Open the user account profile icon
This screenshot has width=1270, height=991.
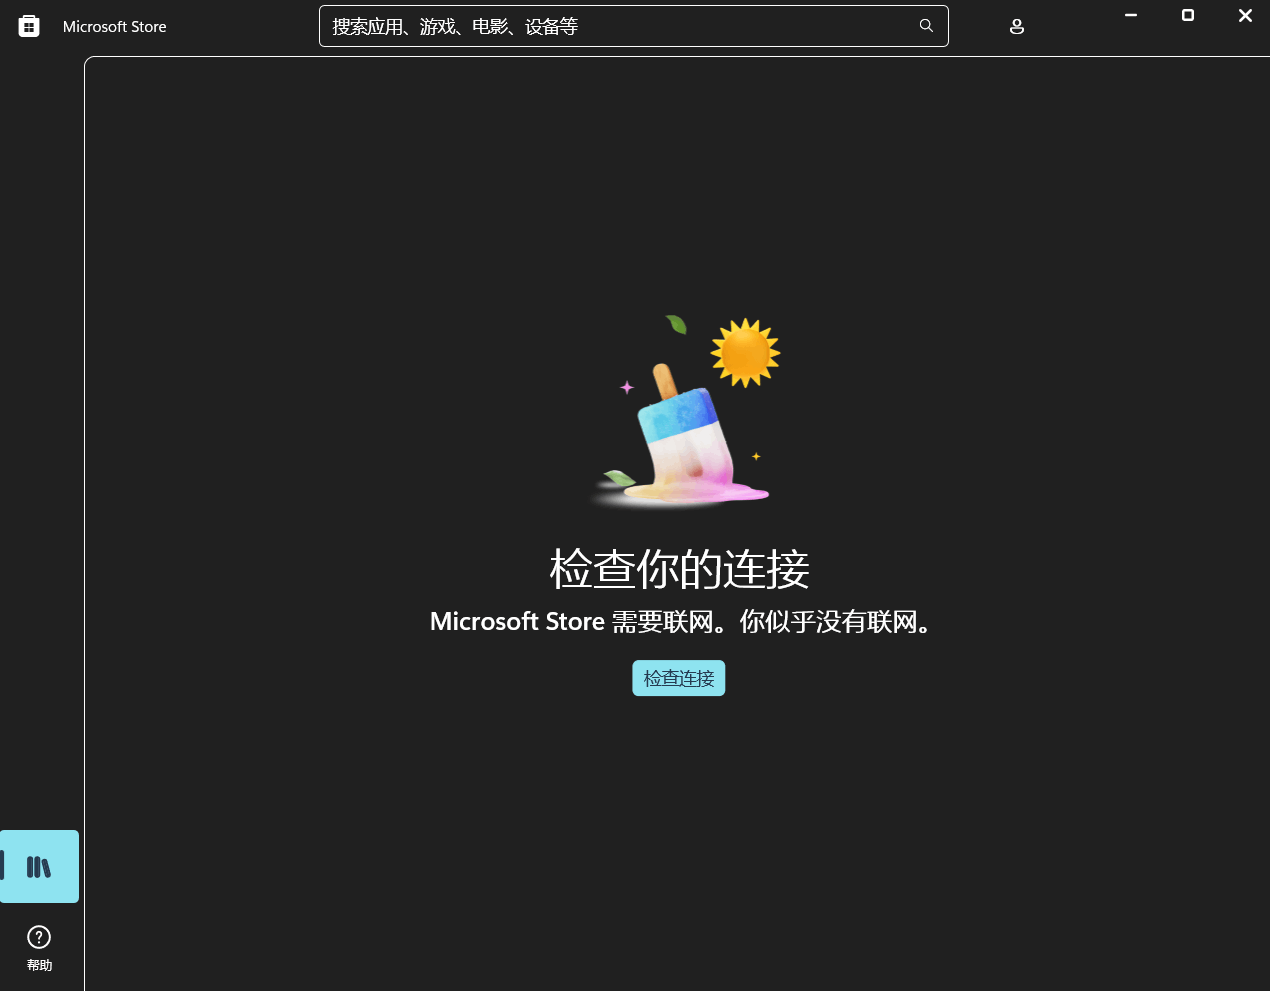(1017, 27)
